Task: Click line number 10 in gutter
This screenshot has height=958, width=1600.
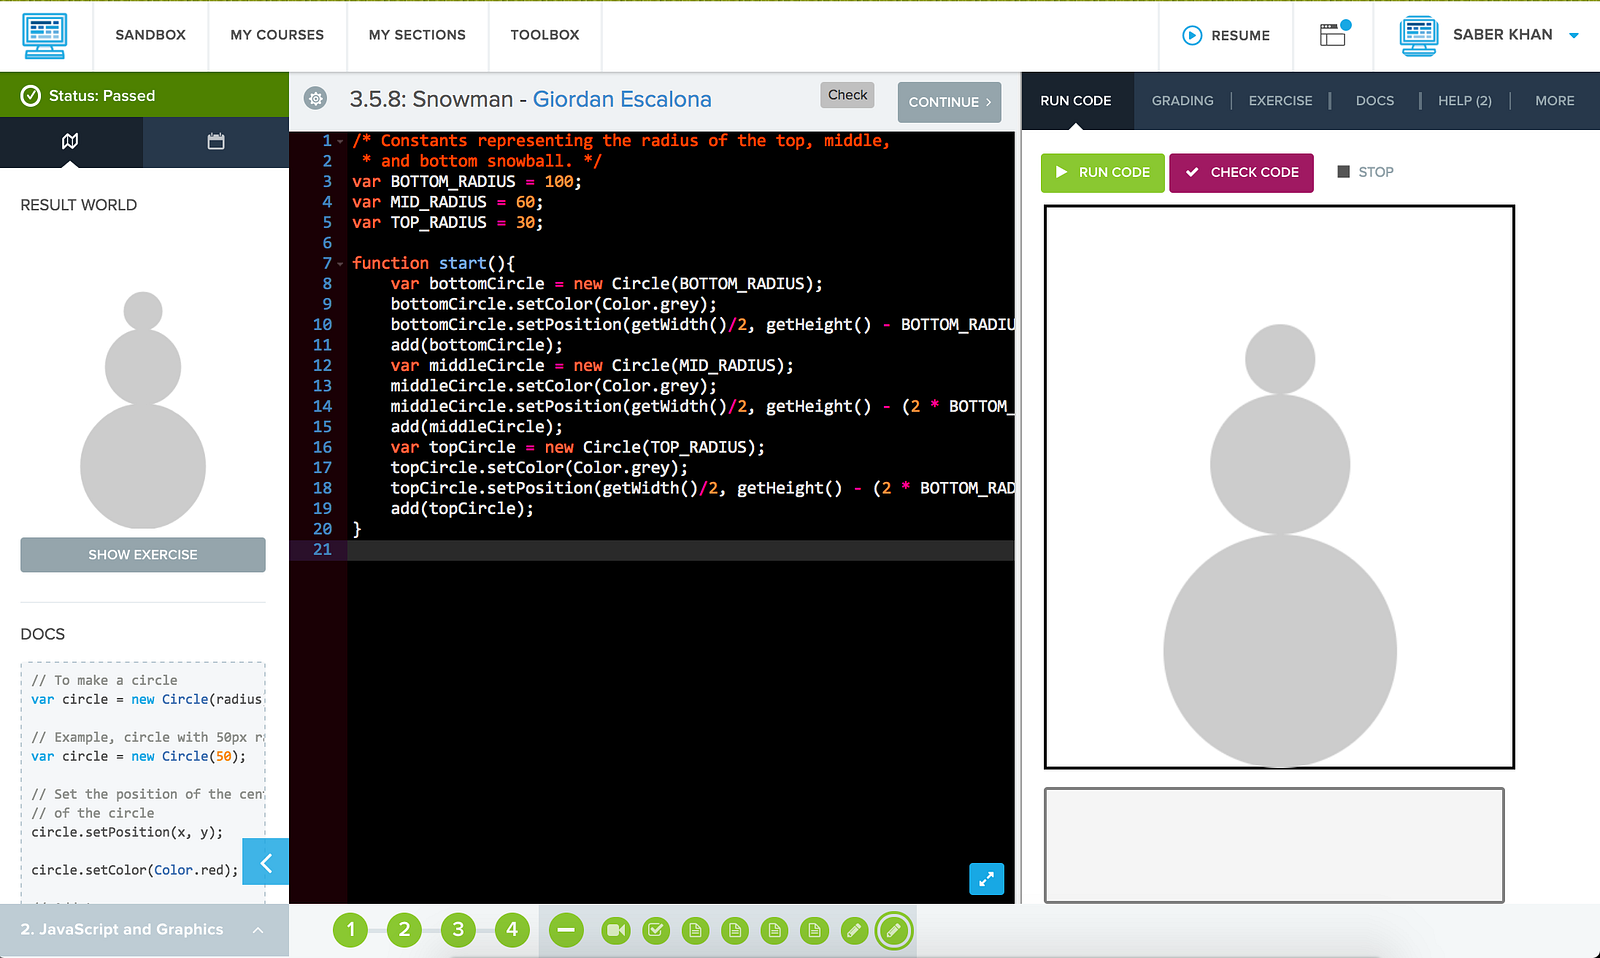Action: click(x=322, y=325)
